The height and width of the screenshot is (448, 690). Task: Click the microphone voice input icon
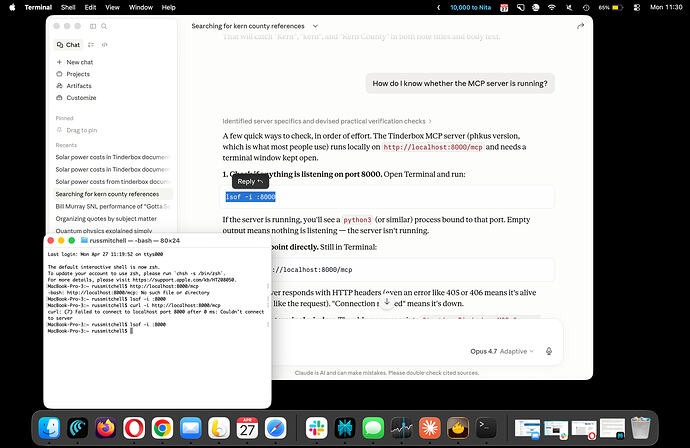[549, 351]
